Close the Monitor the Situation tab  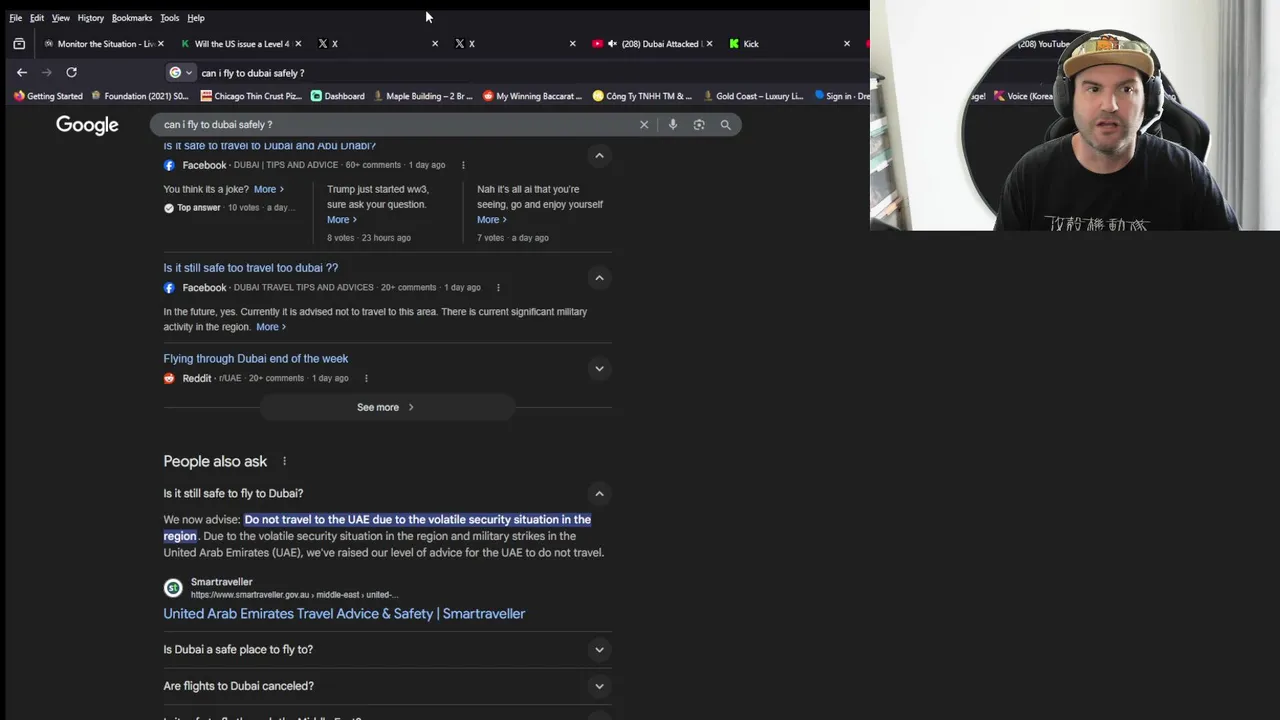tap(160, 44)
